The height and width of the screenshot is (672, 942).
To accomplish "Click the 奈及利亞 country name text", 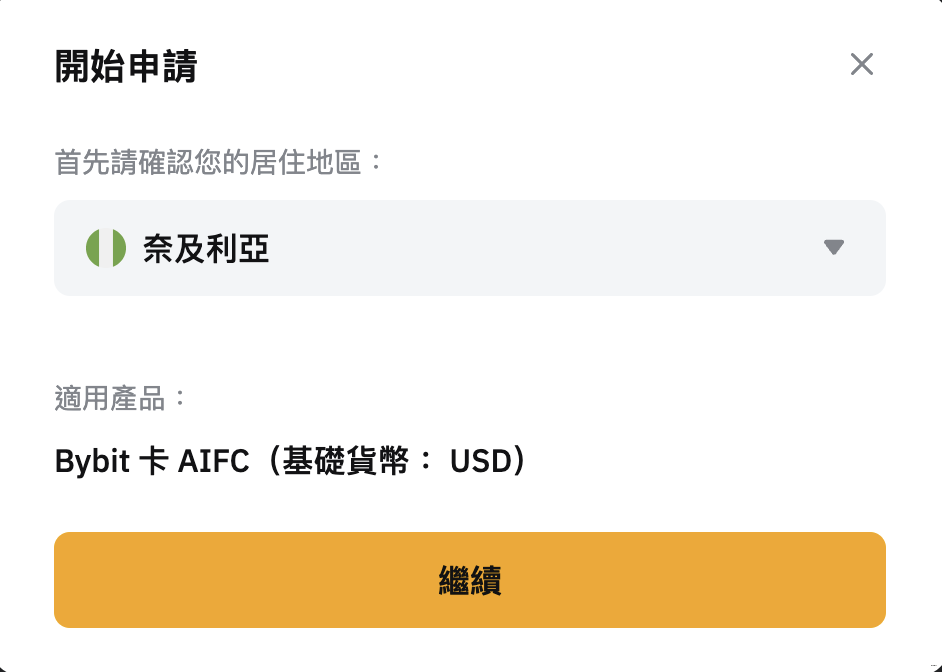I will [206, 249].
